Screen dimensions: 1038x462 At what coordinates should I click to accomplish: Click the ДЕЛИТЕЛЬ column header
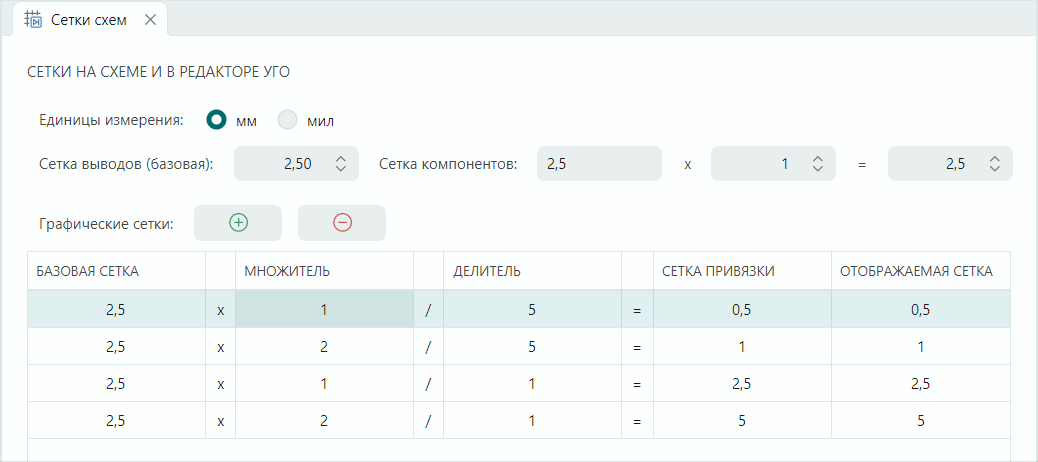click(532, 271)
